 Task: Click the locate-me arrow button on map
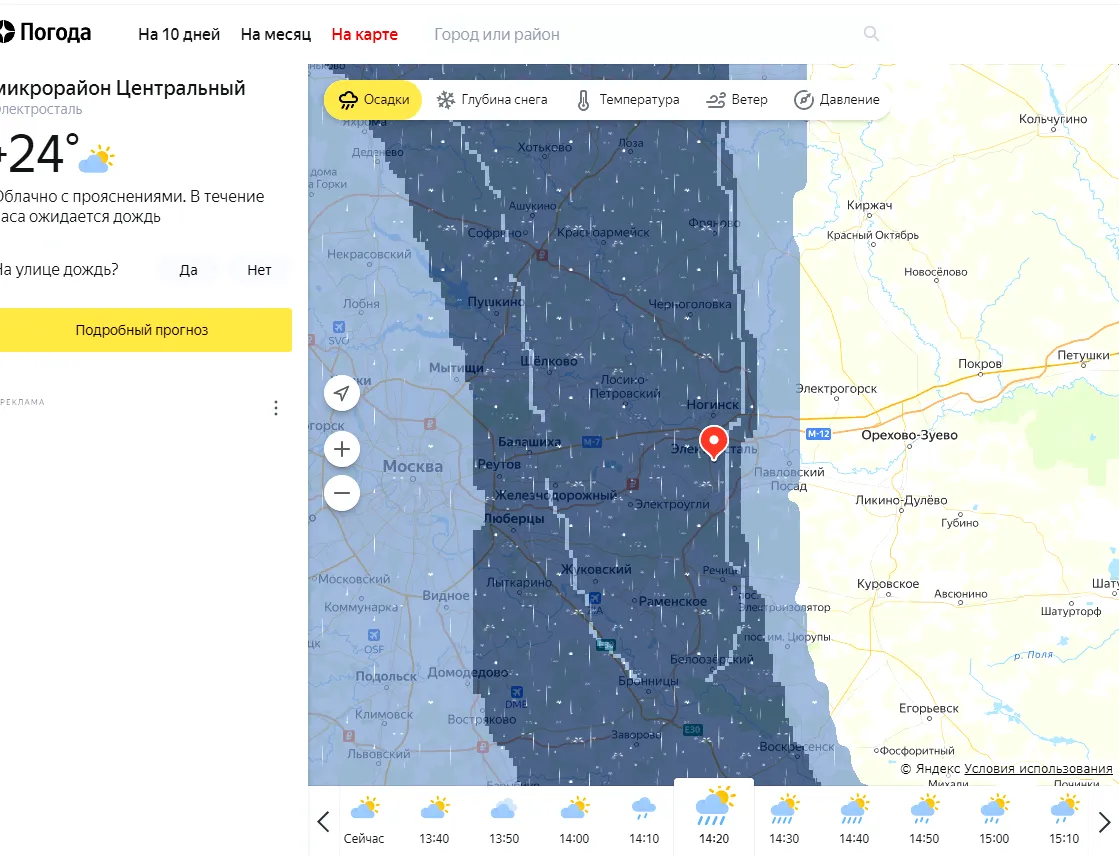tap(342, 393)
